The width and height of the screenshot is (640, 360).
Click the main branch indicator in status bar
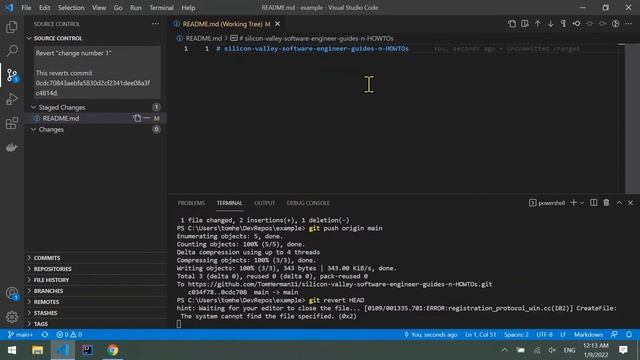coord(20,335)
